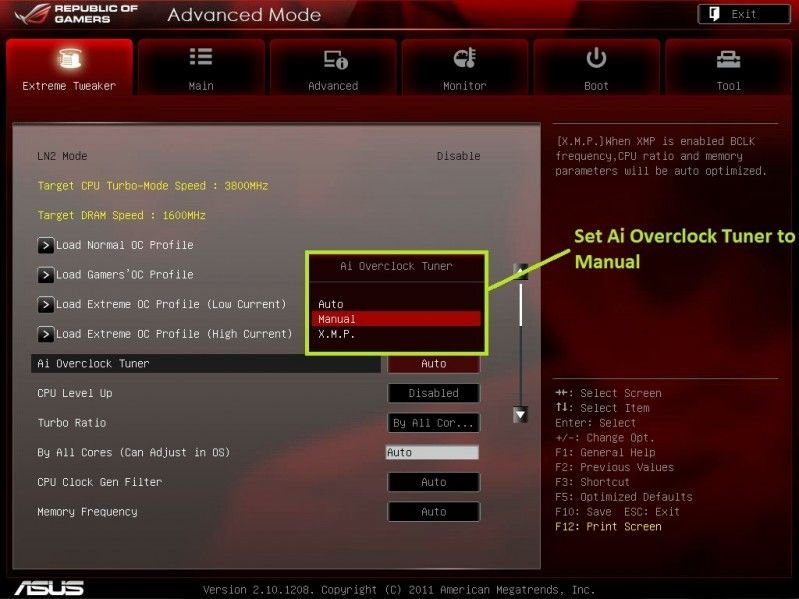
Task: Click the scrollbar thumb in settings list
Action: (520, 304)
